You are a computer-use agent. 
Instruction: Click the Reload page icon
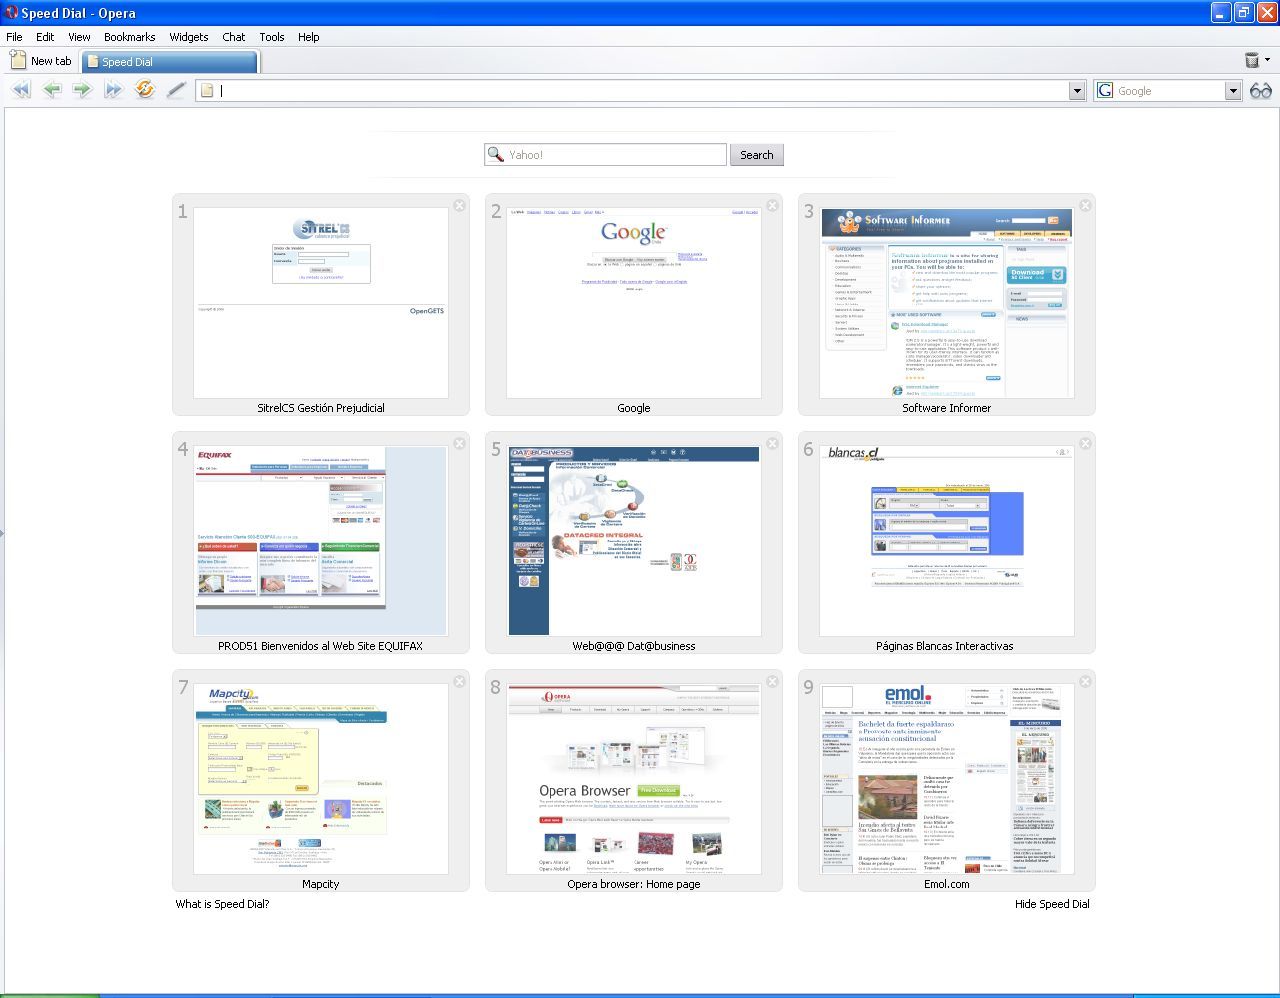click(145, 89)
